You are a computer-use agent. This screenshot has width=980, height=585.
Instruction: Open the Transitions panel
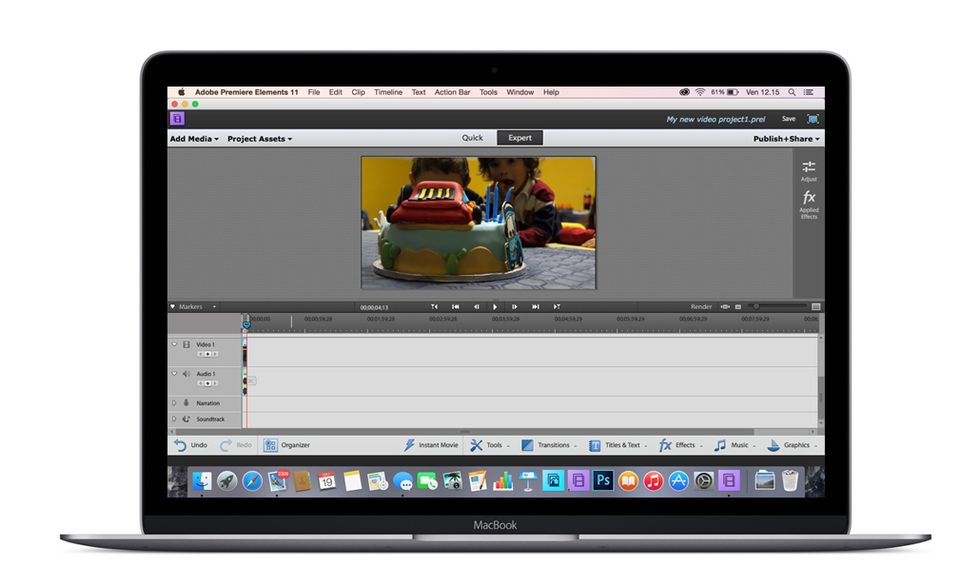tap(548, 445)
